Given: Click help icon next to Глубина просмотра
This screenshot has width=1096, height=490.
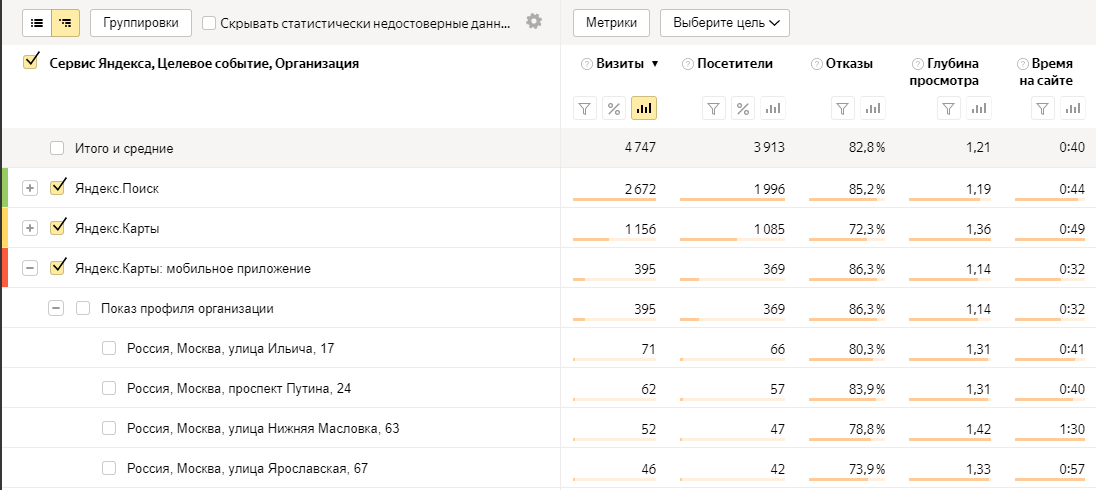Looking at the screenshot, I should (917, 64).
